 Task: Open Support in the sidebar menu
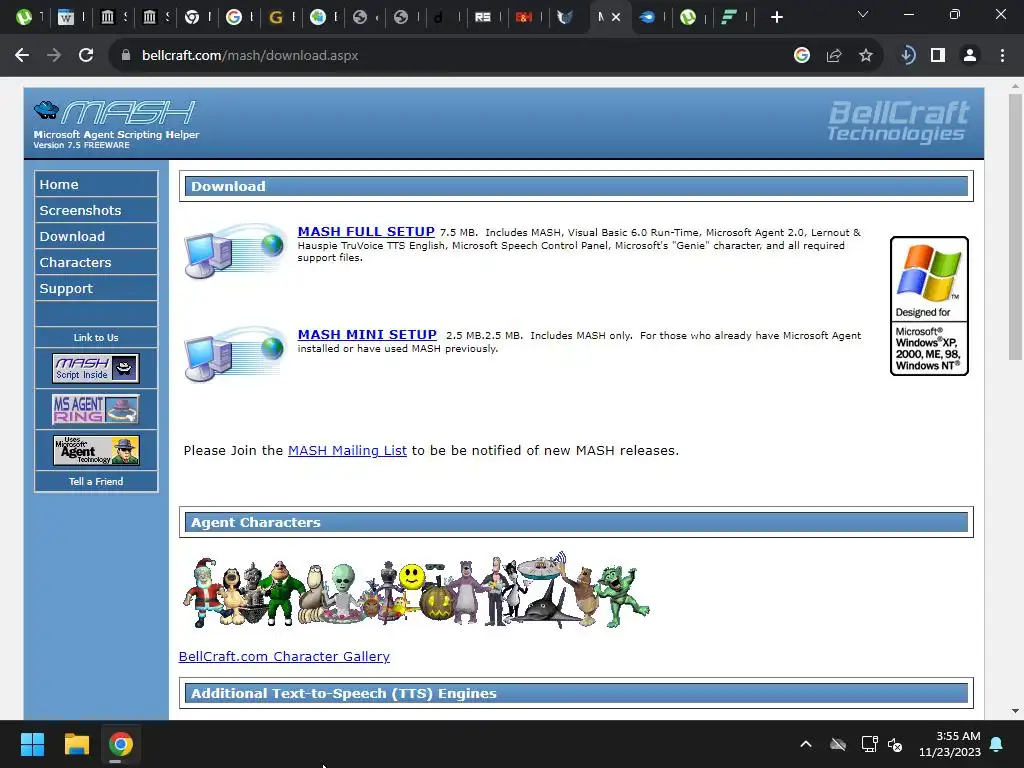click(x=96, y=289)
